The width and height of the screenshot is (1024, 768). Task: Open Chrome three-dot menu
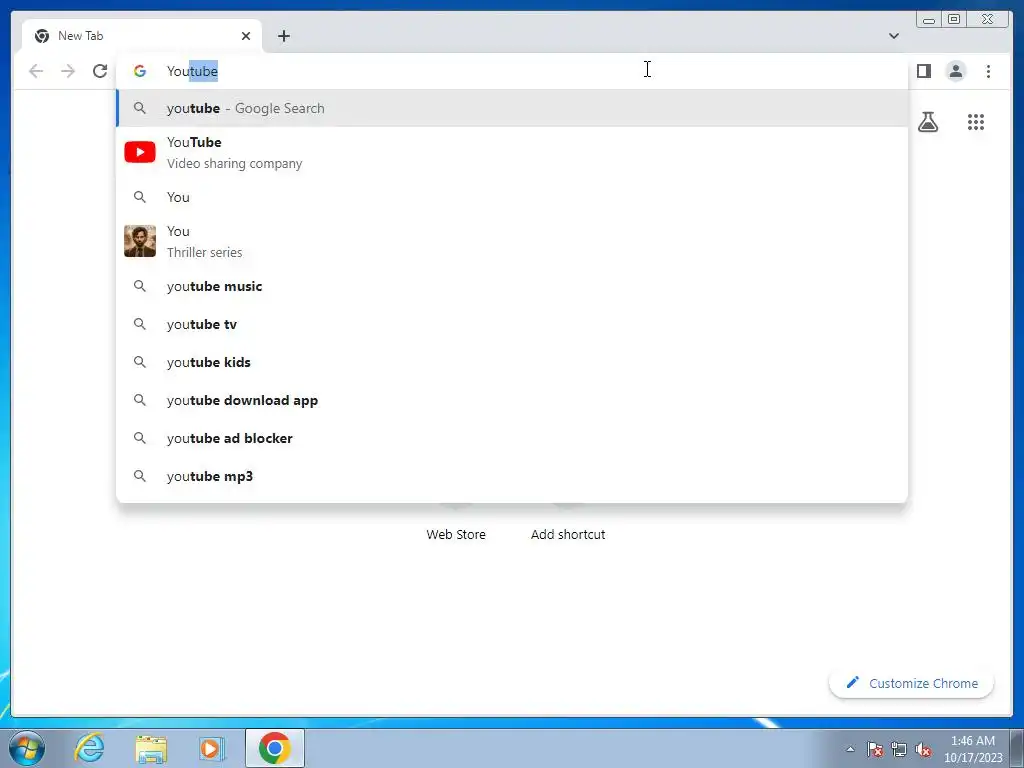point(988,71)
